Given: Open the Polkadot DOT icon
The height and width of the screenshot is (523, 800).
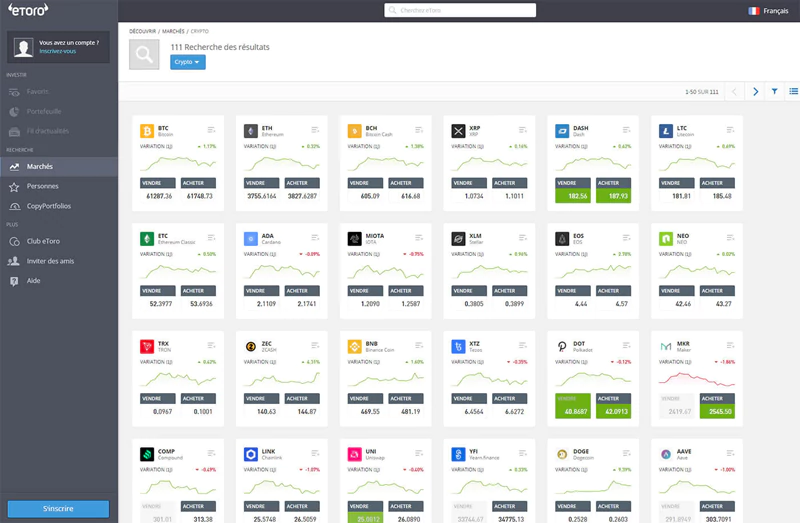Looking at the screenshot, I should click(x=562, y=346).
